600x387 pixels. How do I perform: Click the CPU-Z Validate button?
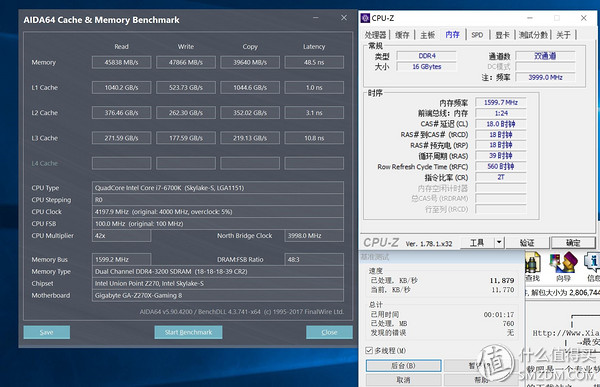pos(527,242)
